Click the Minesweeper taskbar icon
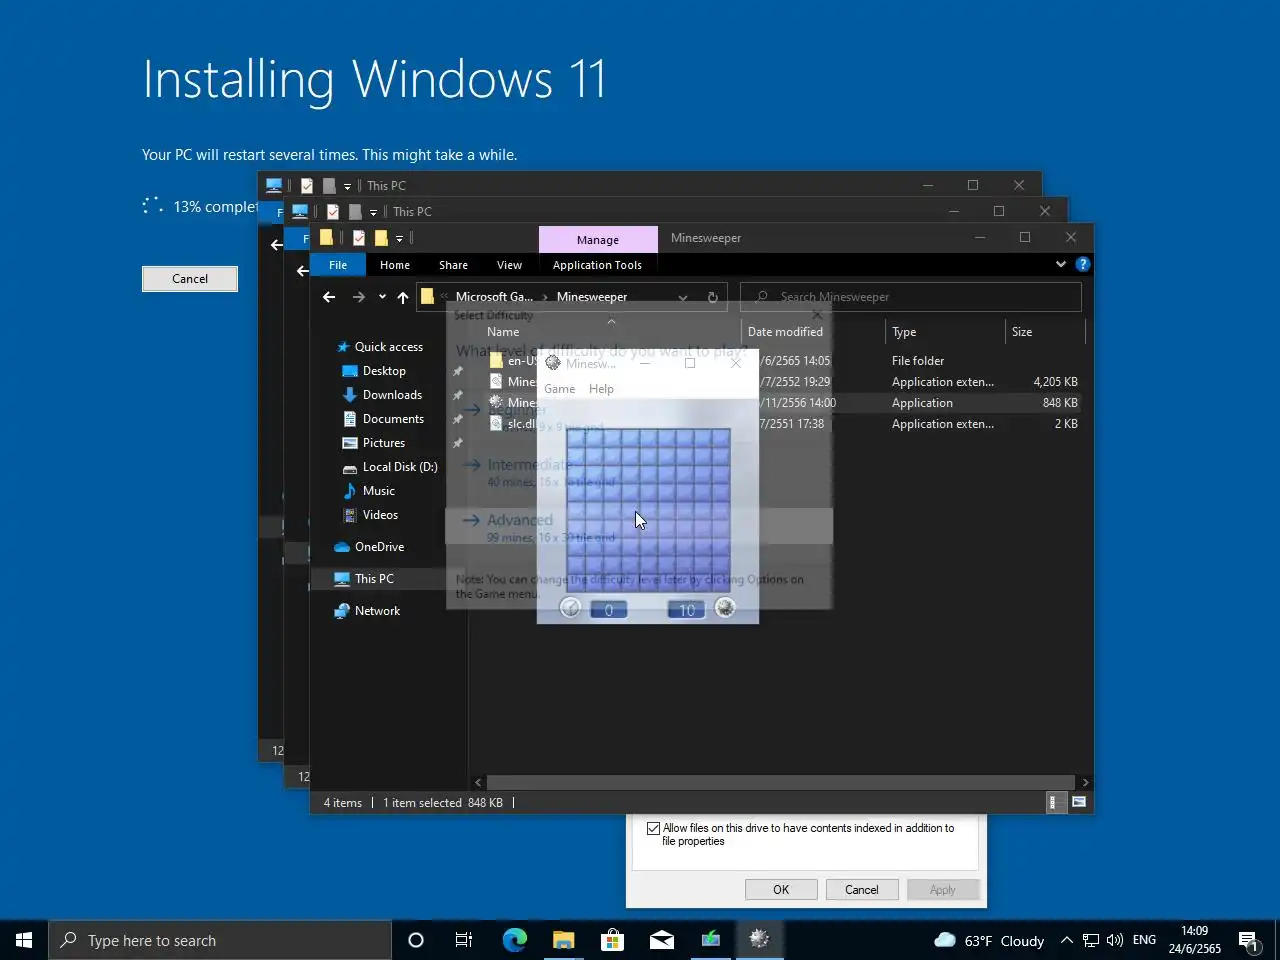This screenshot has width=1280, height=960. tap(759, 940)
